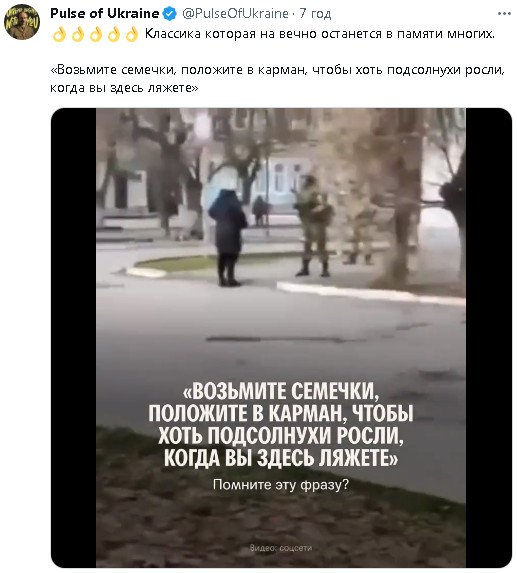Open the Pulse of Ukraine display name
The image size is (517, 573).
pyautogui.click(x=104, y=14)
